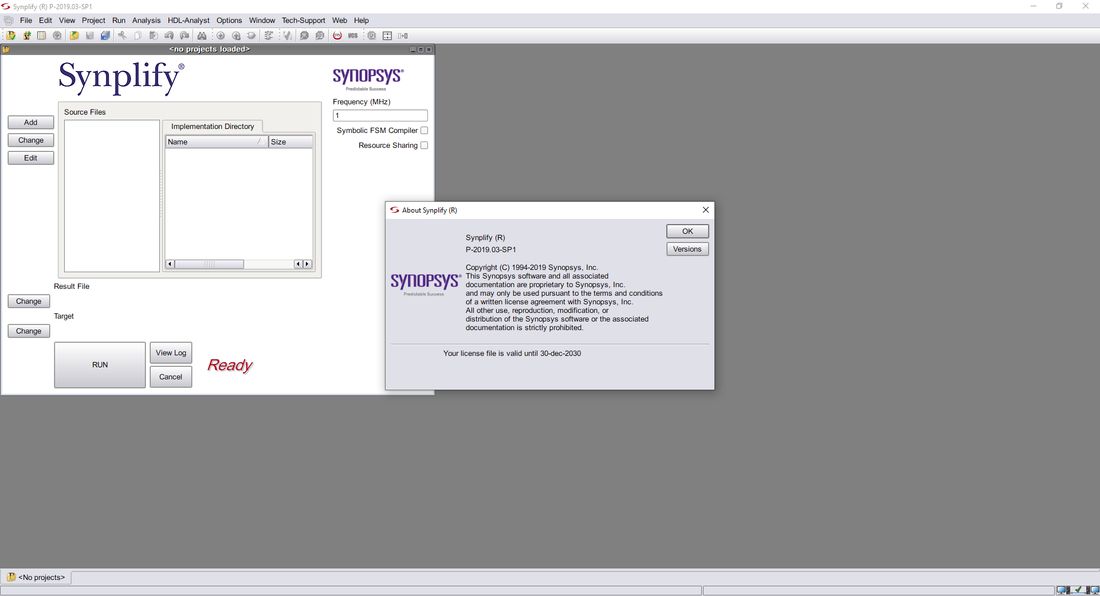
Task: Click the red circular toolbar icon
Action: tap(337, 35)
